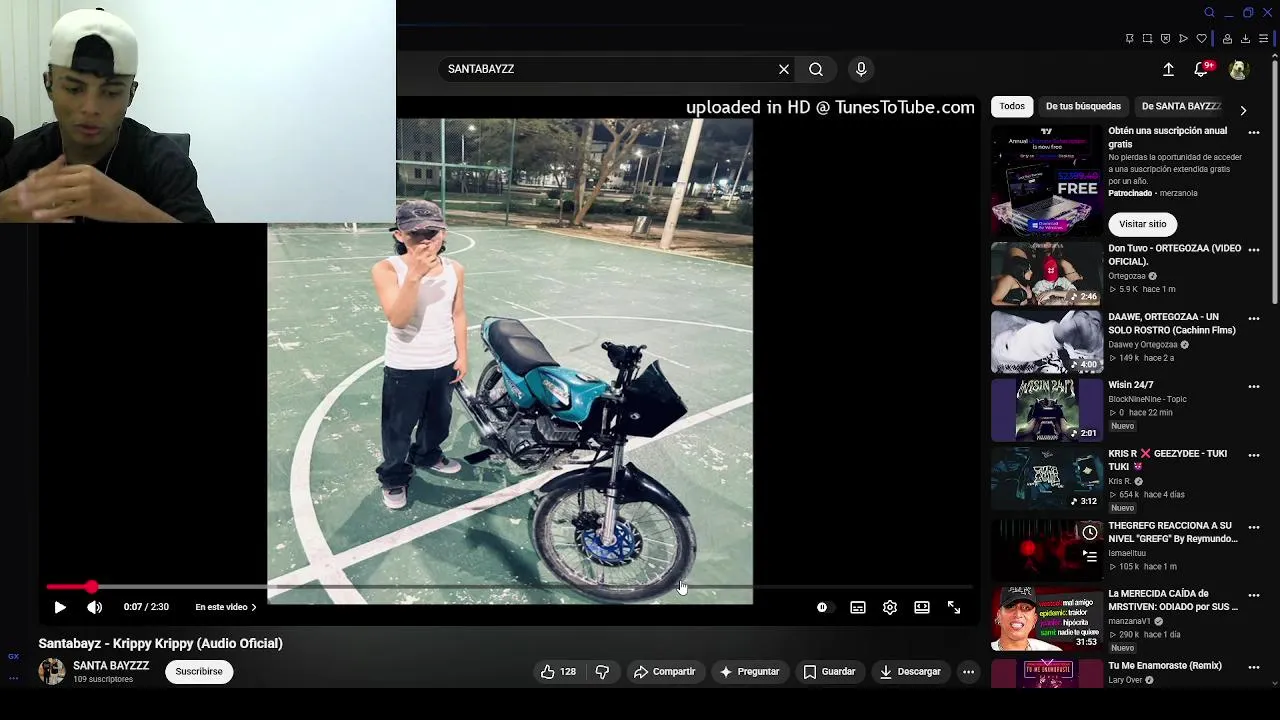This screenshot has height=720, width=1280.
Task: Open 'DAAWE, ORTEGOZAA - UN SOLO ROSTRO' title
Action: click(x=1172, y=324)
